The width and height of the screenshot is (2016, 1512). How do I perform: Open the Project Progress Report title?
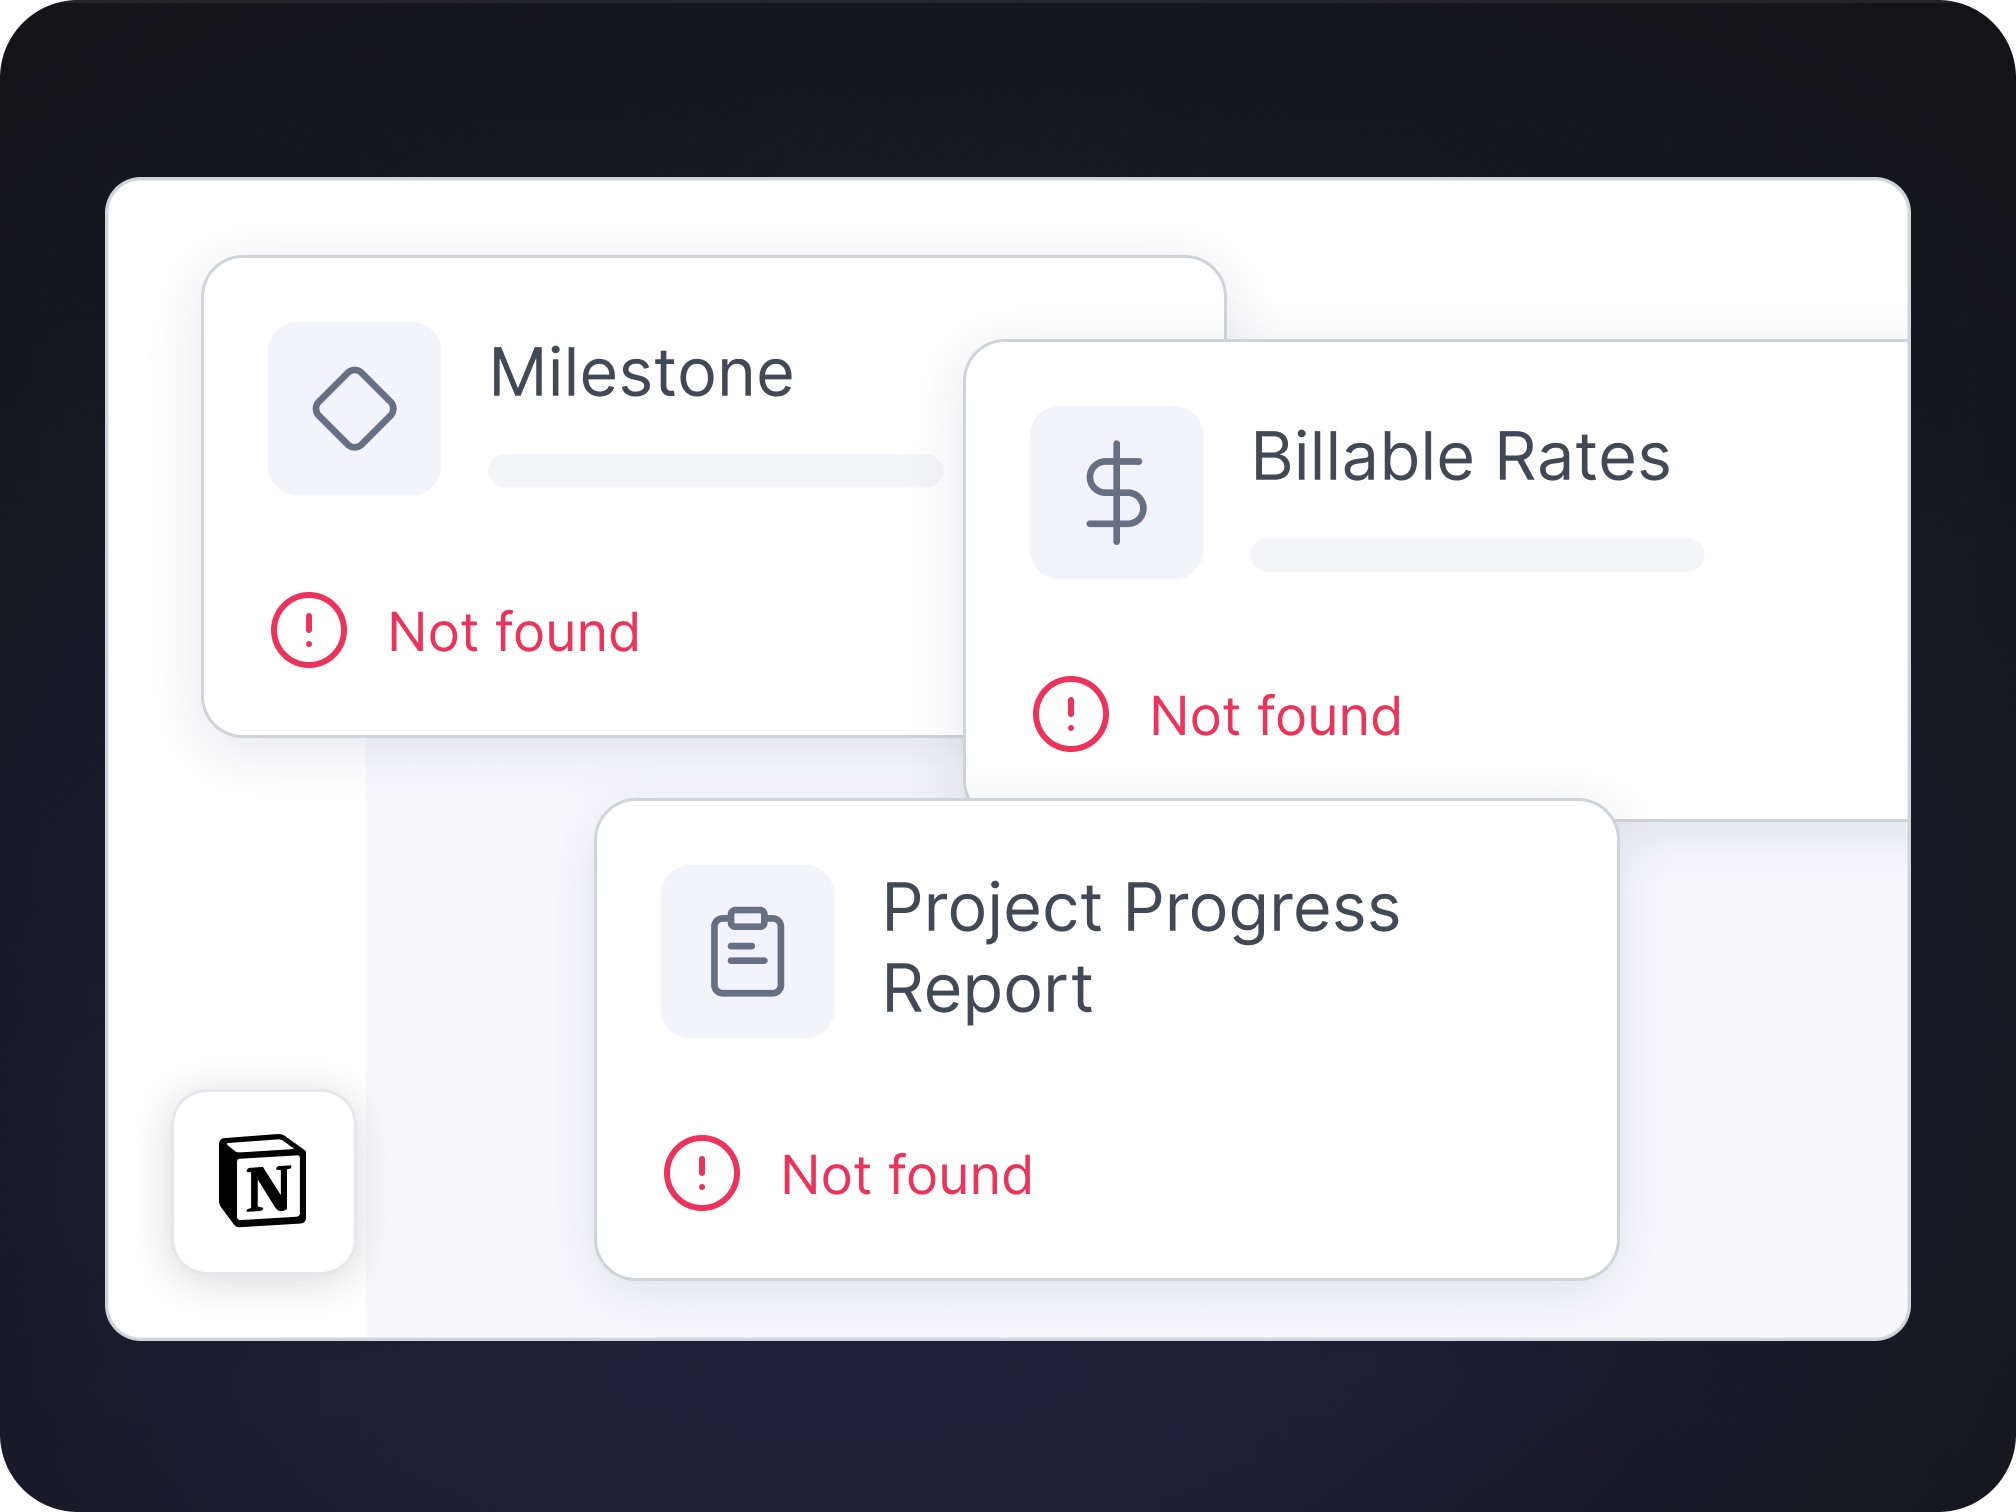(1140, 947)
